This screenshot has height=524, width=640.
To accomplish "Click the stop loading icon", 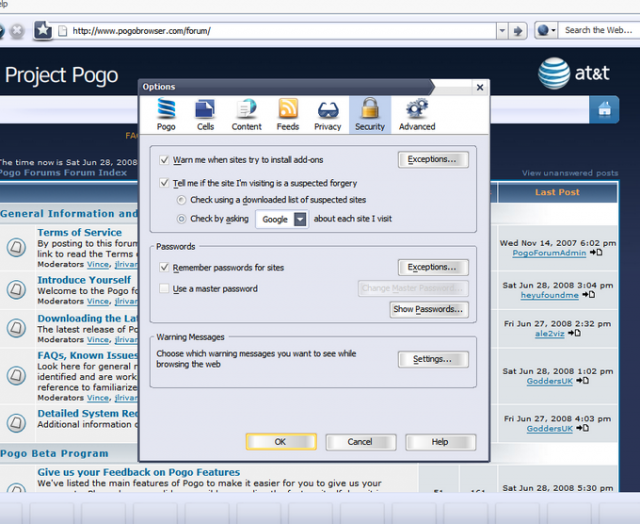I will [17, 31].
